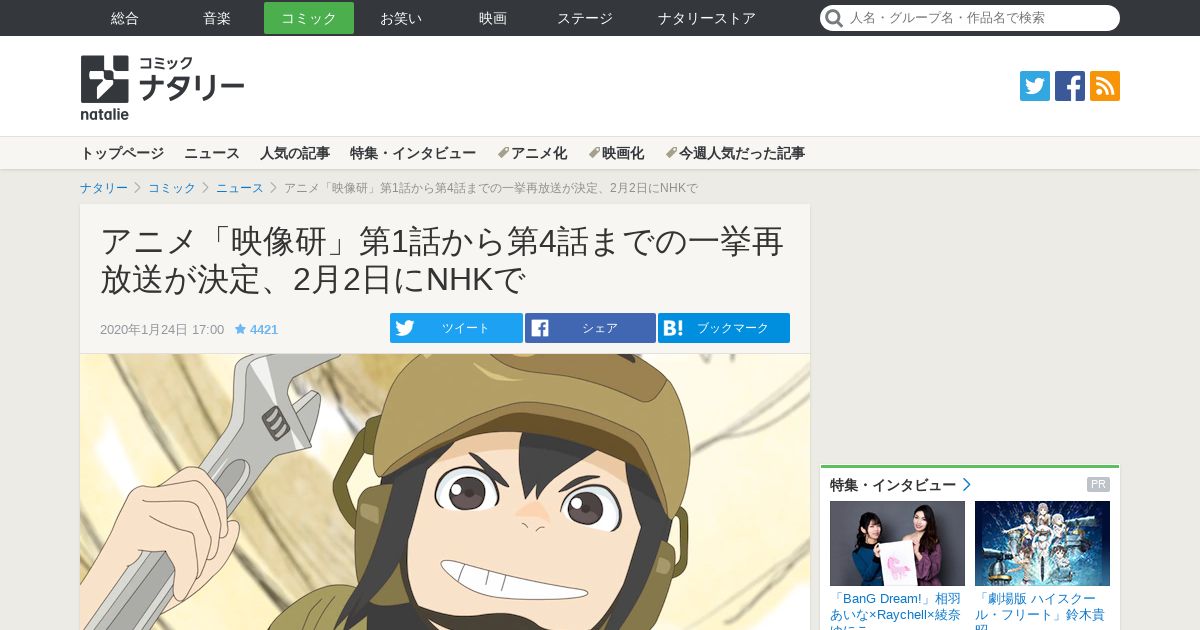Open Natalie's Facebook page icon
1200x630 pixels.
pyautogui.click(x=1070, y=86)
